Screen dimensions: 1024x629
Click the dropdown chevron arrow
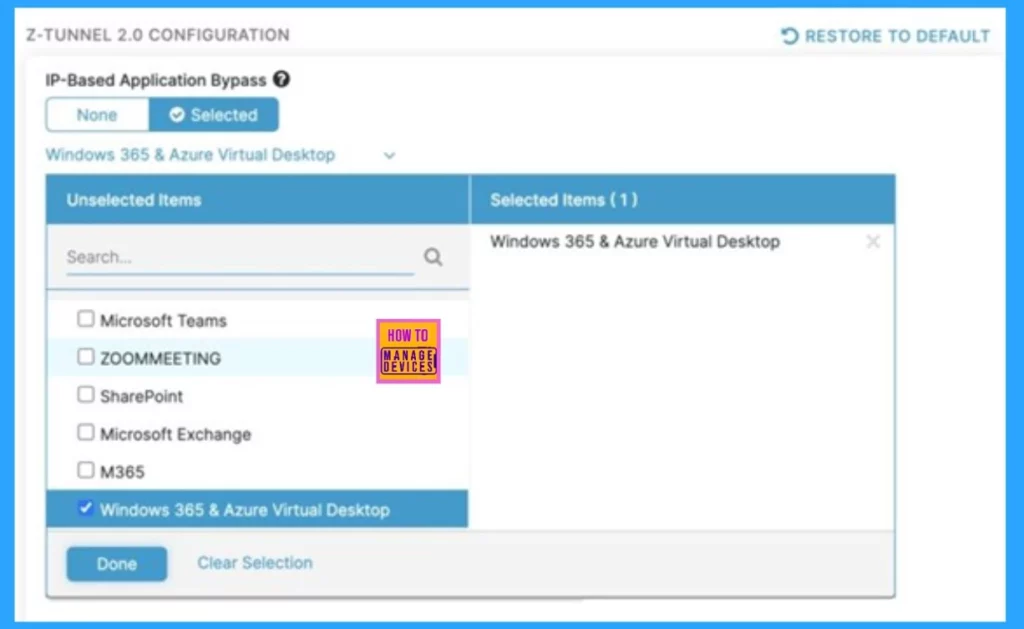pos(389,155)
